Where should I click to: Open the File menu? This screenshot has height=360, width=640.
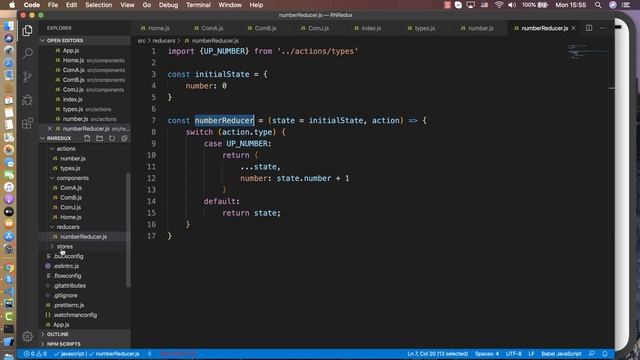click(53, 5)
